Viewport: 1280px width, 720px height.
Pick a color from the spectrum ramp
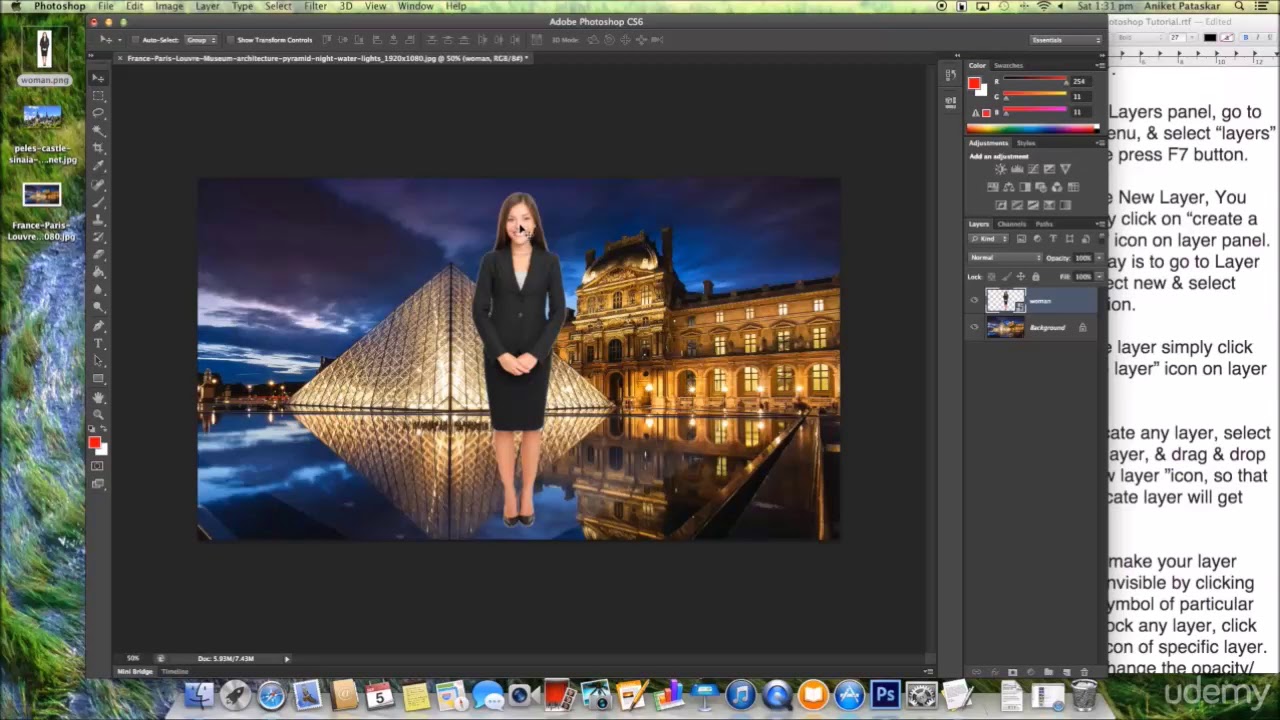[1033, 128]
